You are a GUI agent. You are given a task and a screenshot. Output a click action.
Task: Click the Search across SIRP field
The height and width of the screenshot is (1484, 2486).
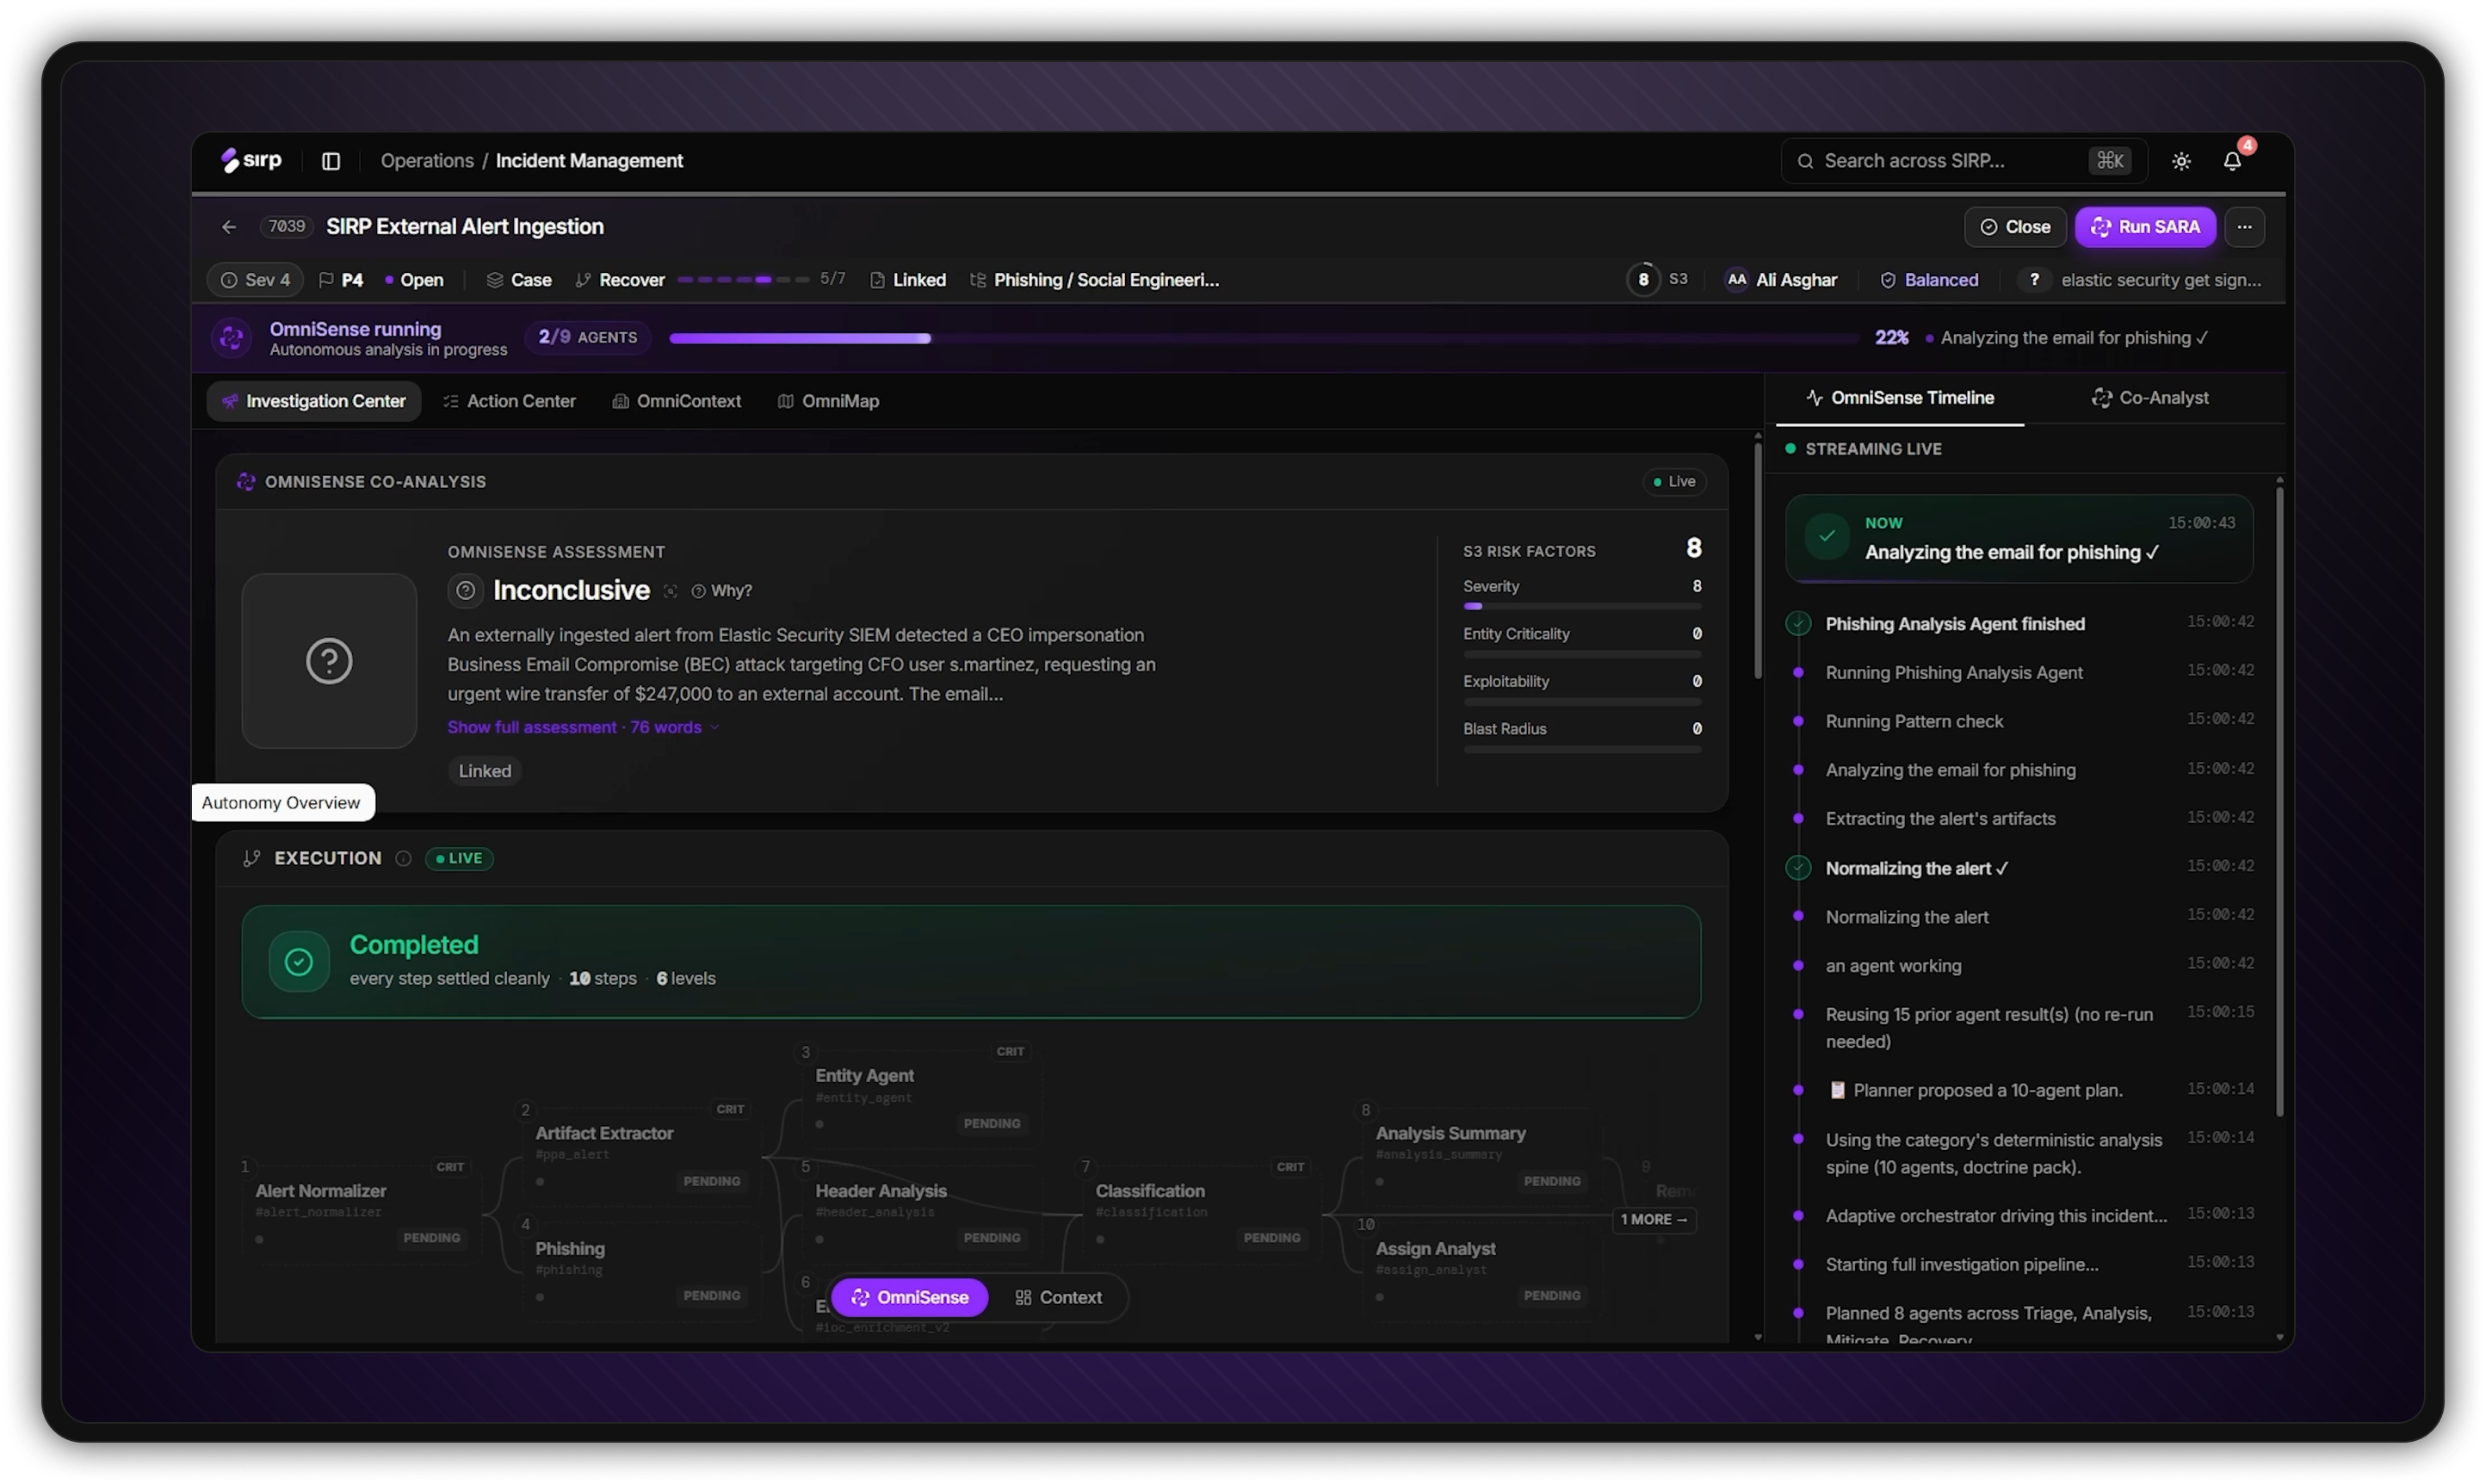coord(1963,161)
